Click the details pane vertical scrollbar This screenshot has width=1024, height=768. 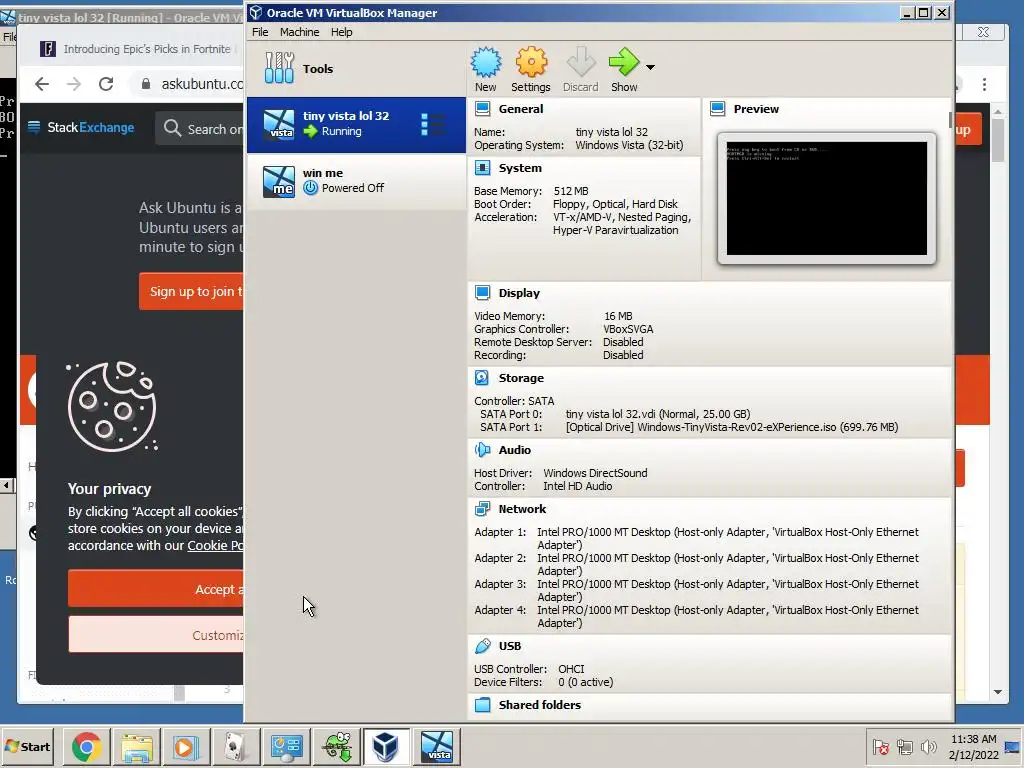[951, 120]
